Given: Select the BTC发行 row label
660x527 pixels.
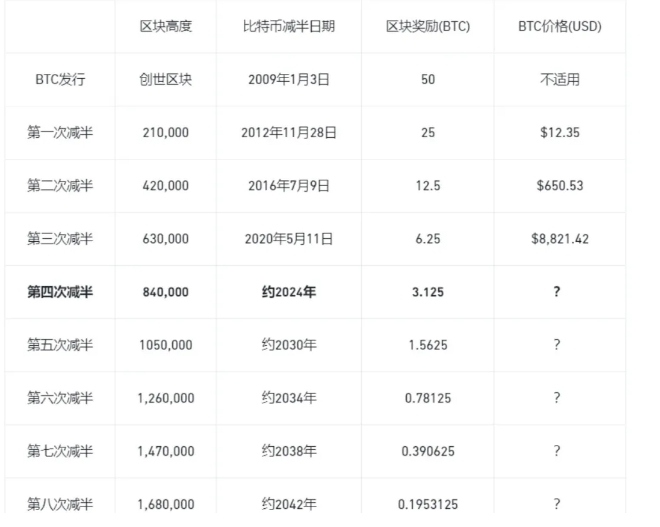Looking at the screenshot, I should [60, 80].
